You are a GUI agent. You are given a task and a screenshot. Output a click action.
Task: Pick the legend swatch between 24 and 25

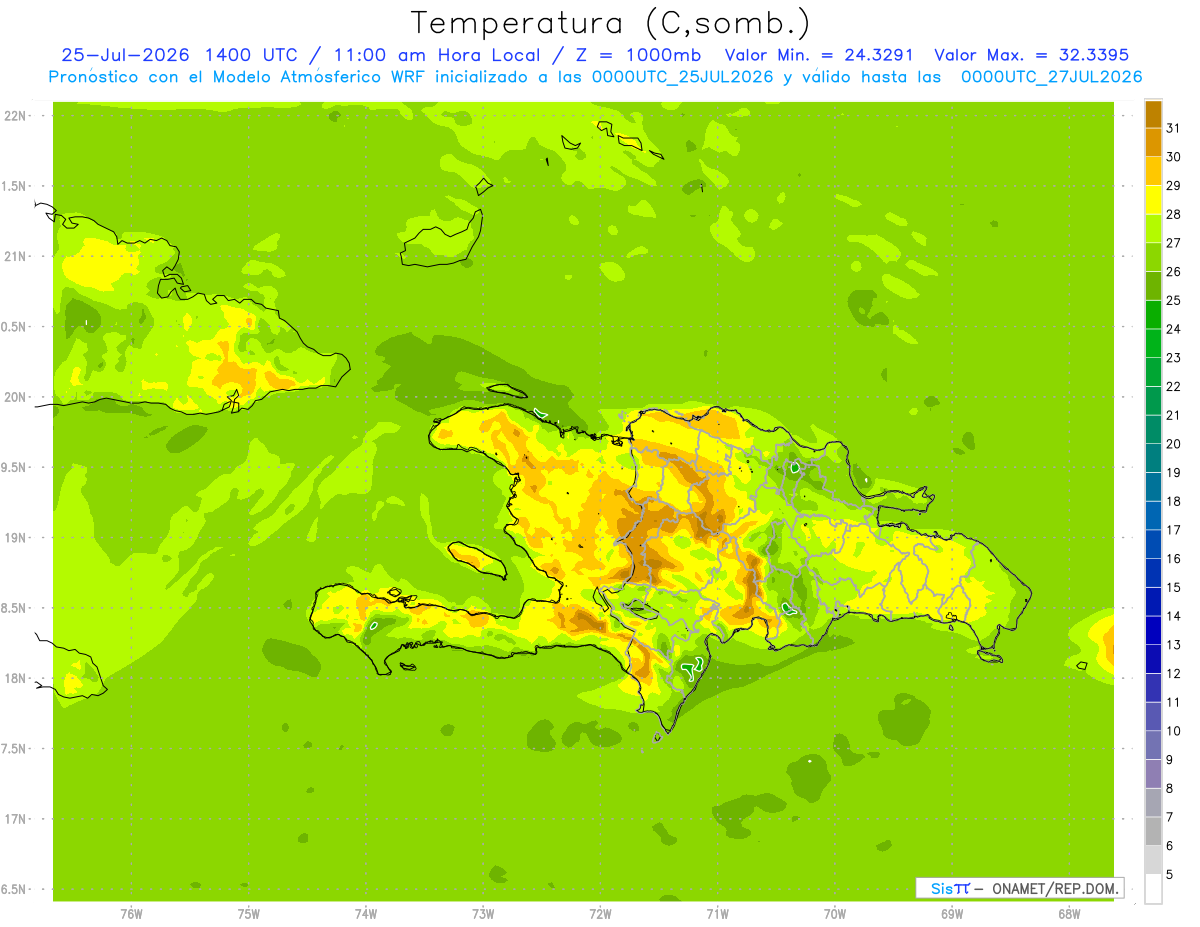point(1153,315)
